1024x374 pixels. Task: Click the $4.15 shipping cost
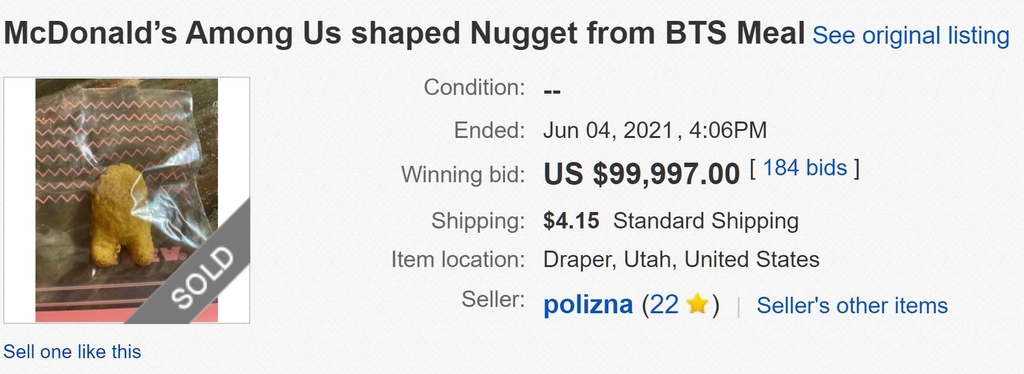click(x=571, y=221)
